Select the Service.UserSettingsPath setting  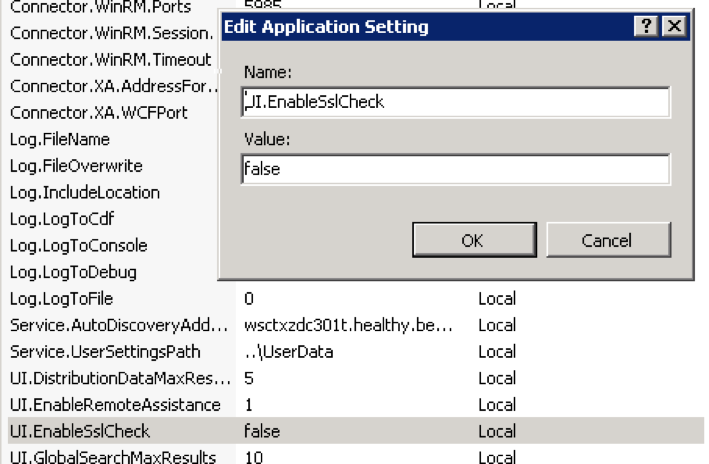pyautogui.click(x=105, y=352)
